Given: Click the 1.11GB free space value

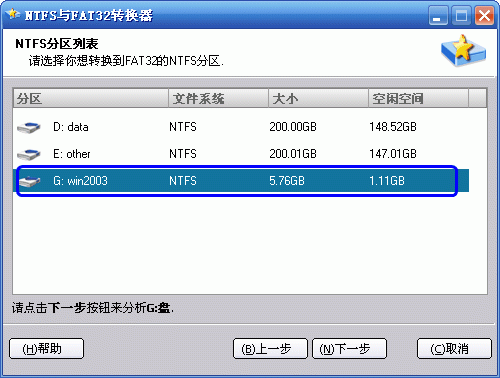Looking at the screenshot, I should [387, 181].
